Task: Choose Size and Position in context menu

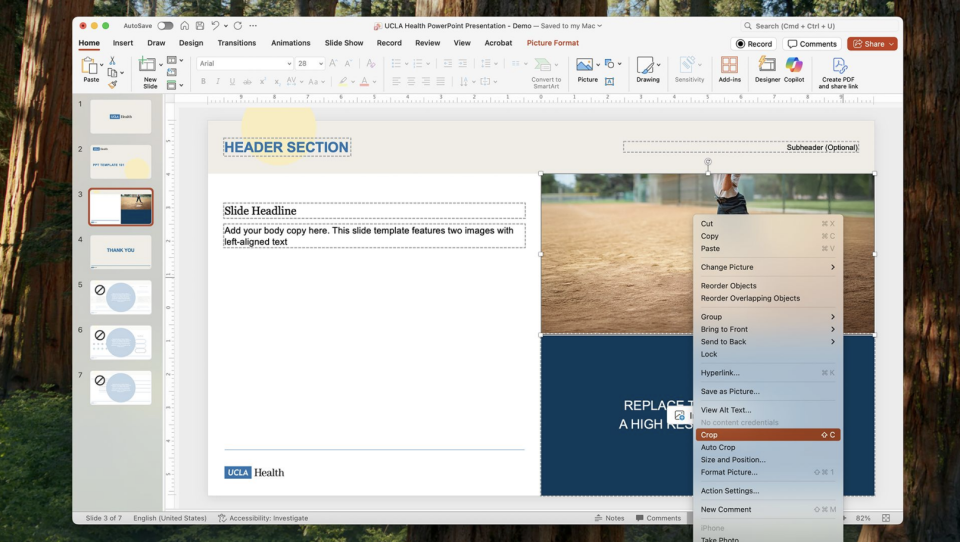Action: point(768,460)
